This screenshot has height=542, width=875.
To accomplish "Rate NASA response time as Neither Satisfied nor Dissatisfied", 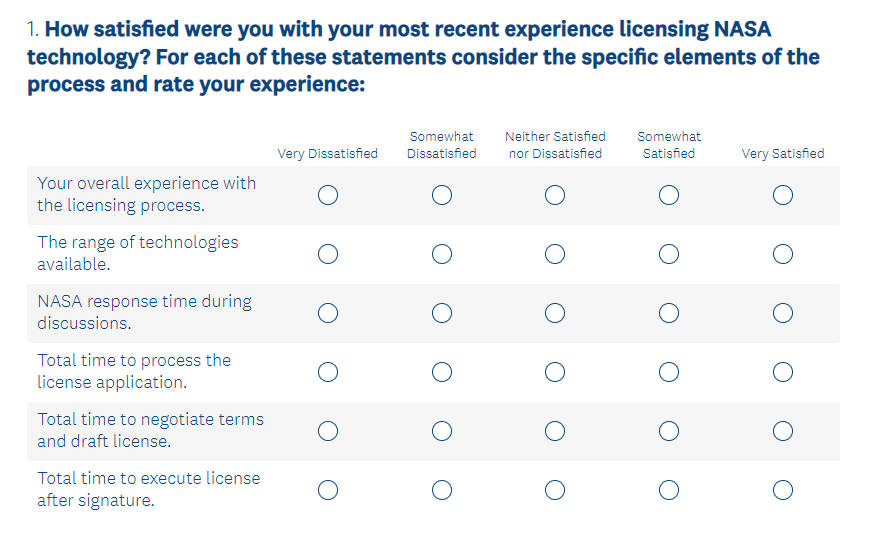I will coord(555,313).
